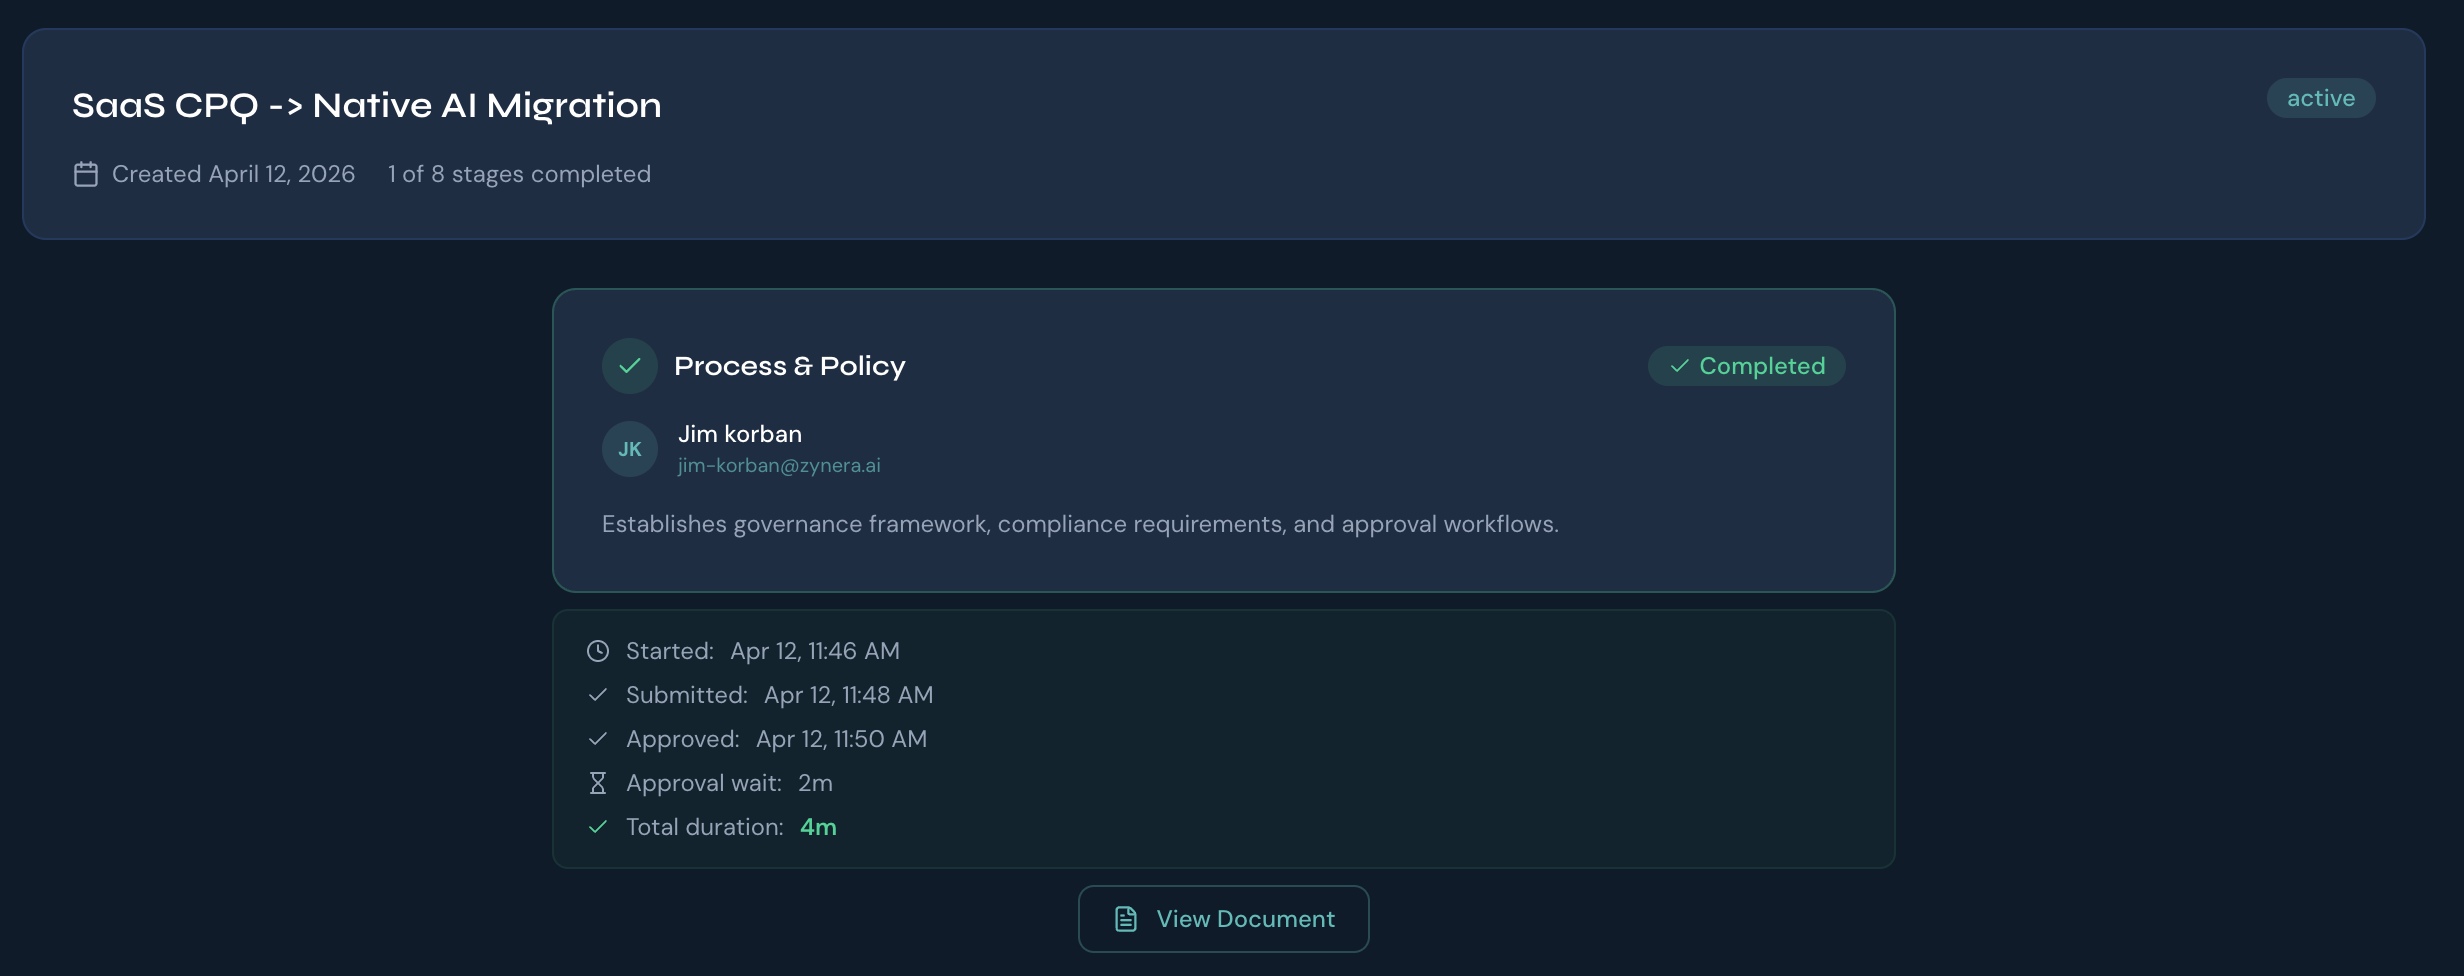The height and width of the screenshot is (976, 2464).
Task: Click the green checkmark beside Total duration
Action: (x=598, y=827)
